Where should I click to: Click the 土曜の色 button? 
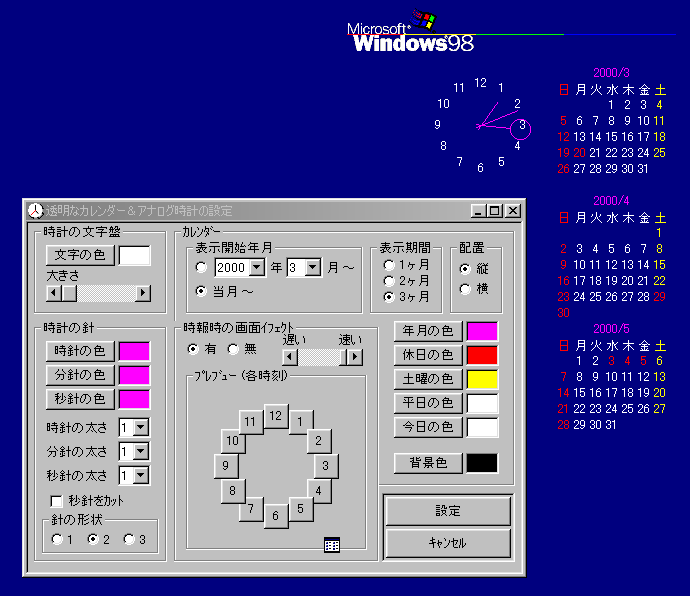428,379
